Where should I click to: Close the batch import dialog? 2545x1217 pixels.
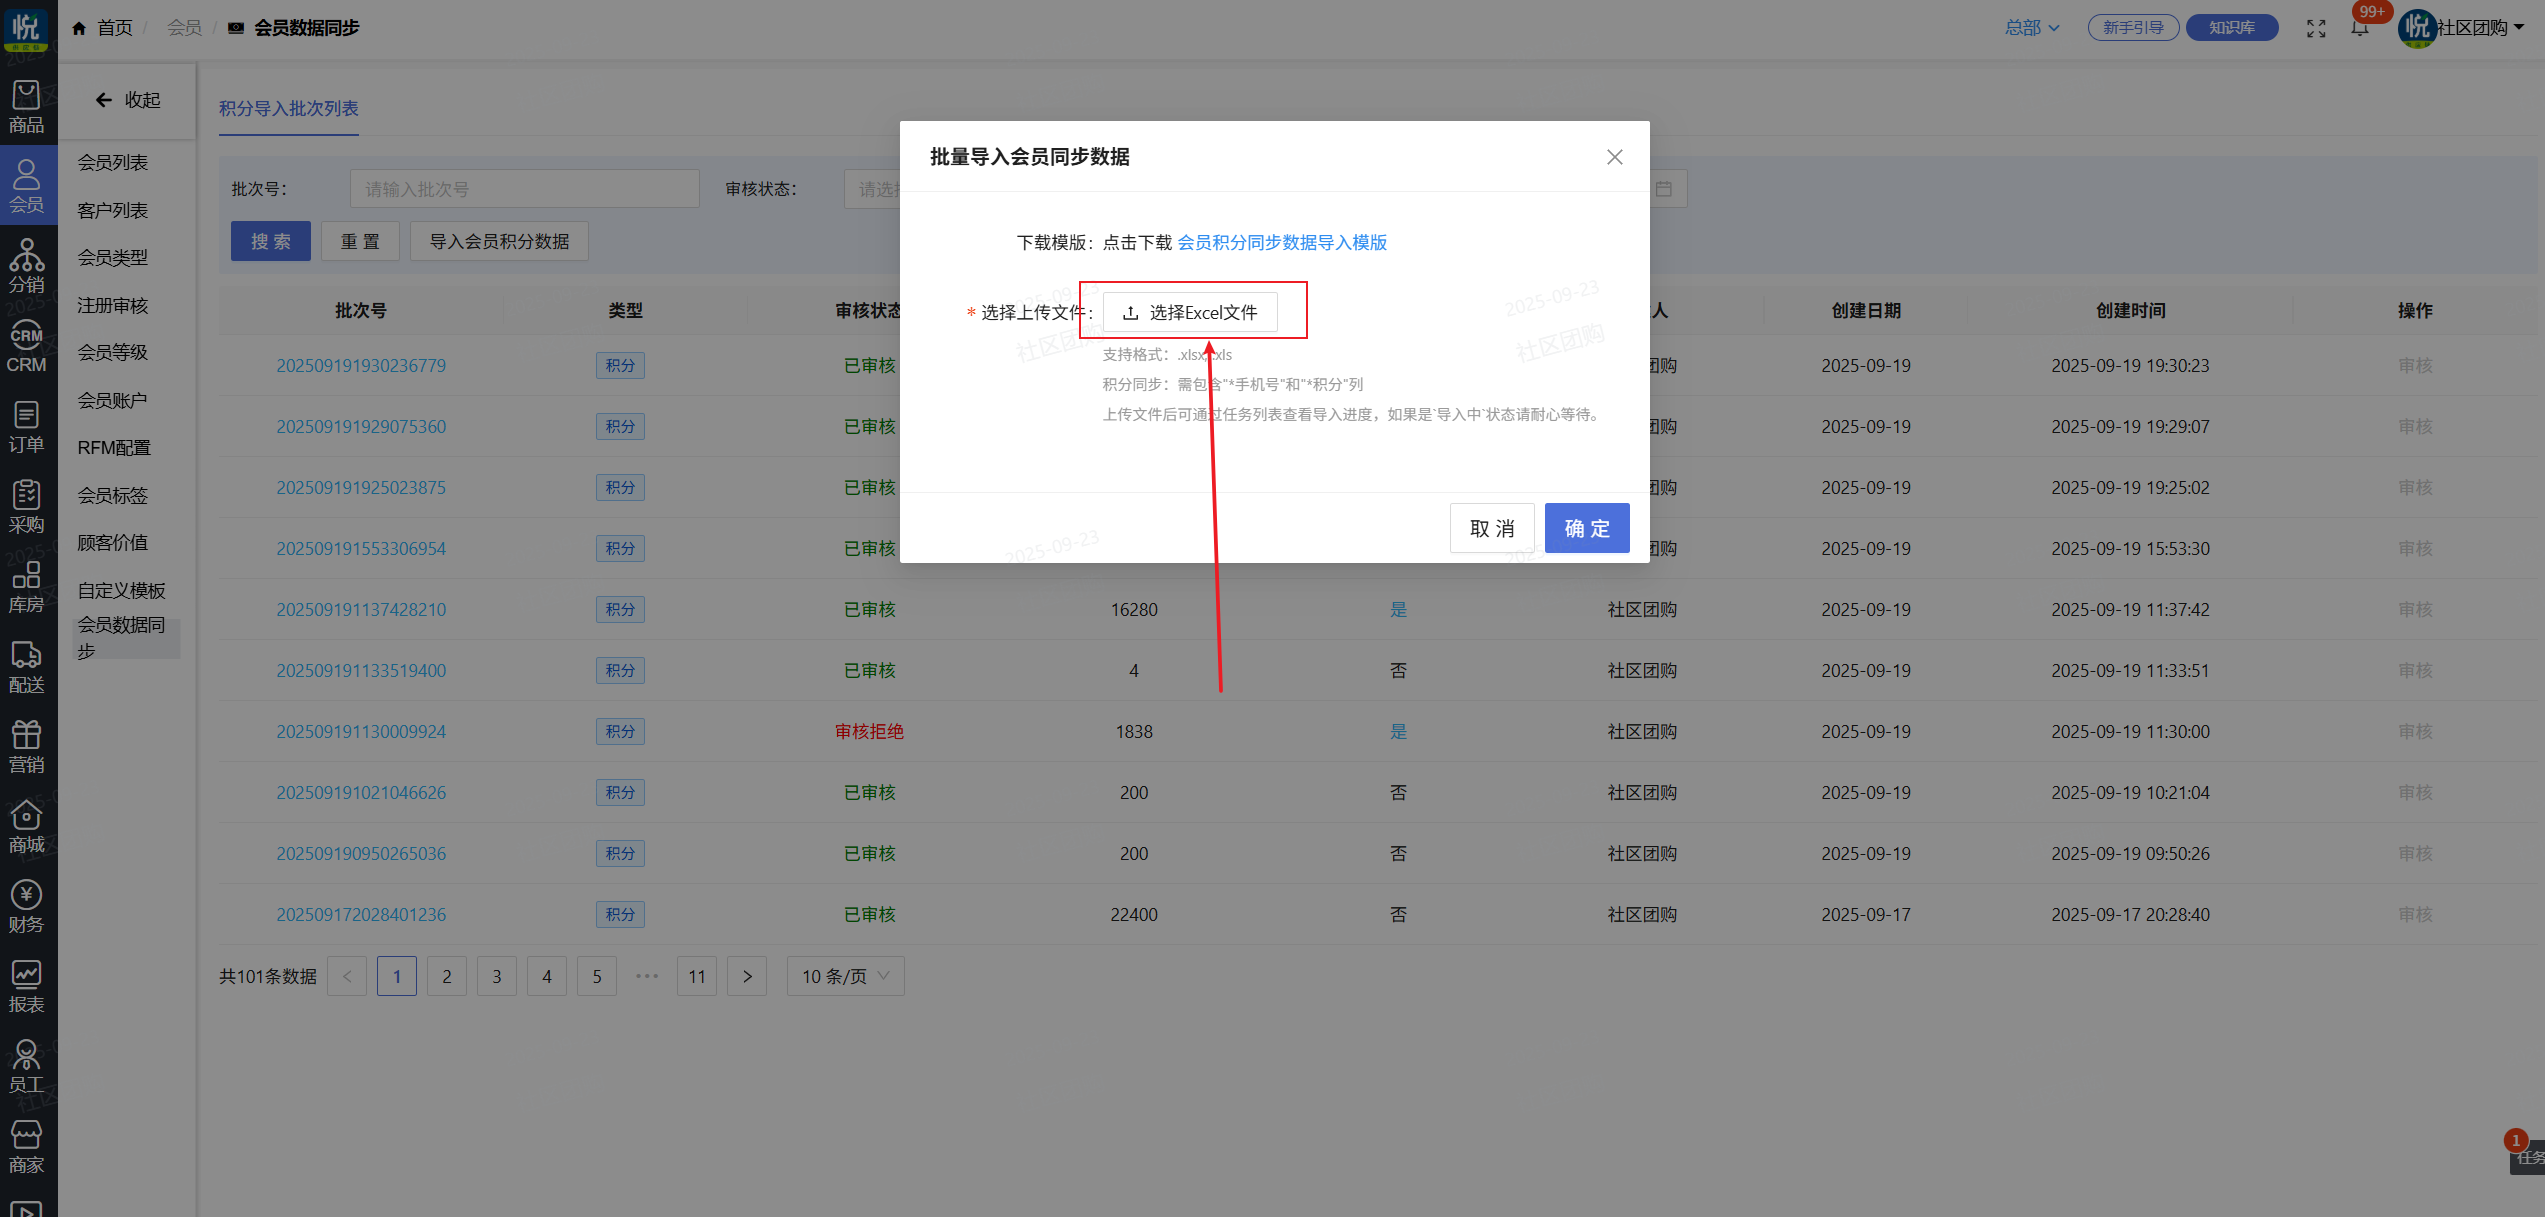(x=1614, y=157)
